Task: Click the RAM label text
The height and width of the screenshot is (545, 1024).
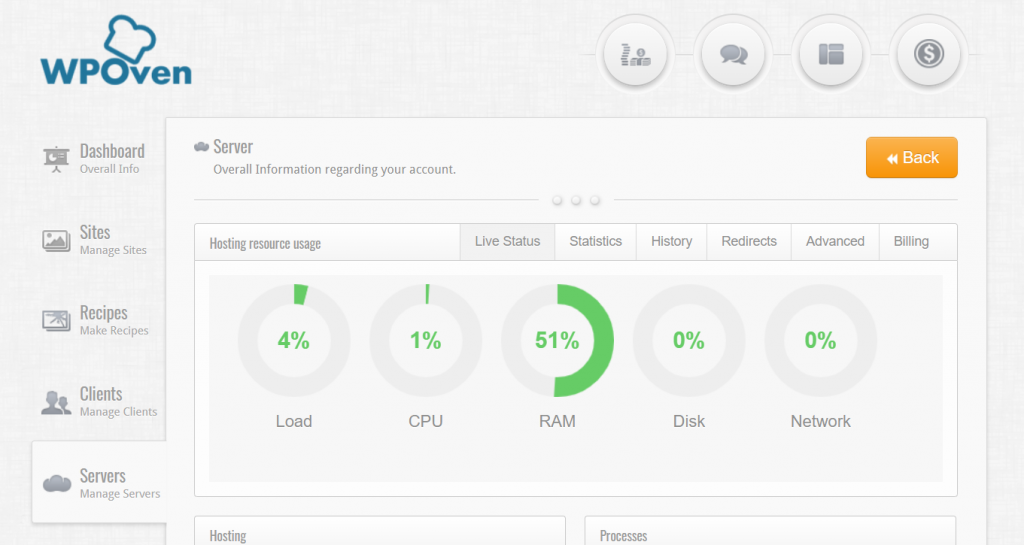Action: [557, 422]
